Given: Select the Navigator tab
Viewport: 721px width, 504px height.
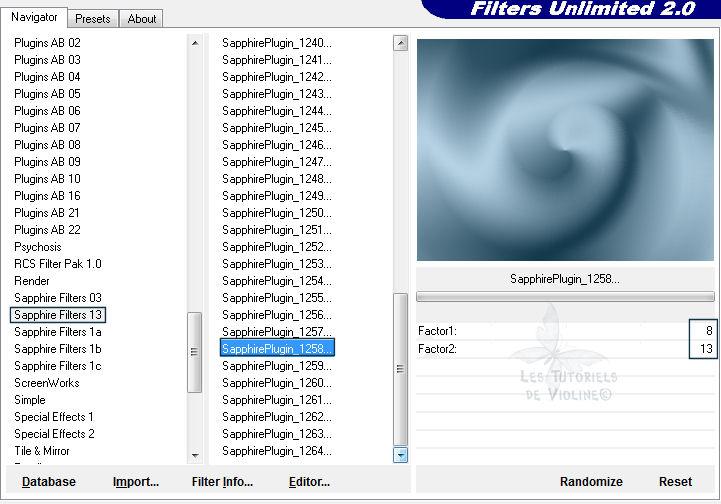Looking at the screenshot, I should tap(35, 17).
